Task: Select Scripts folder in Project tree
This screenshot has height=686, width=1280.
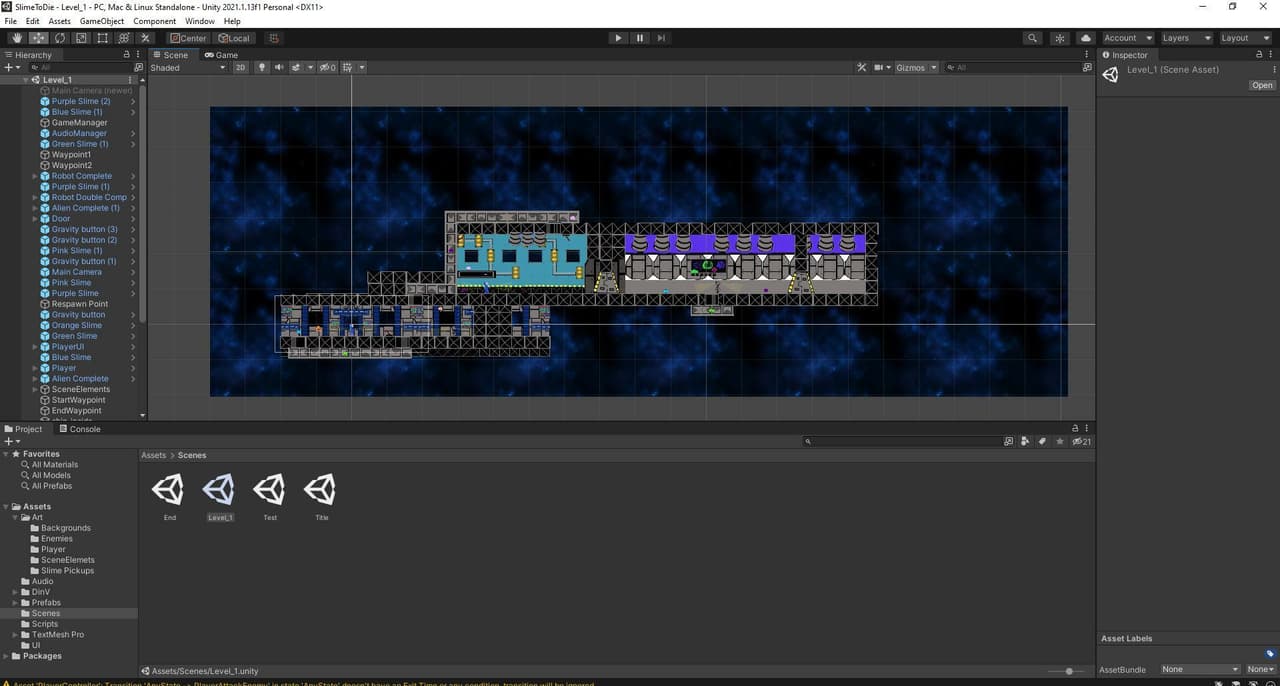Action: (45, 624)
